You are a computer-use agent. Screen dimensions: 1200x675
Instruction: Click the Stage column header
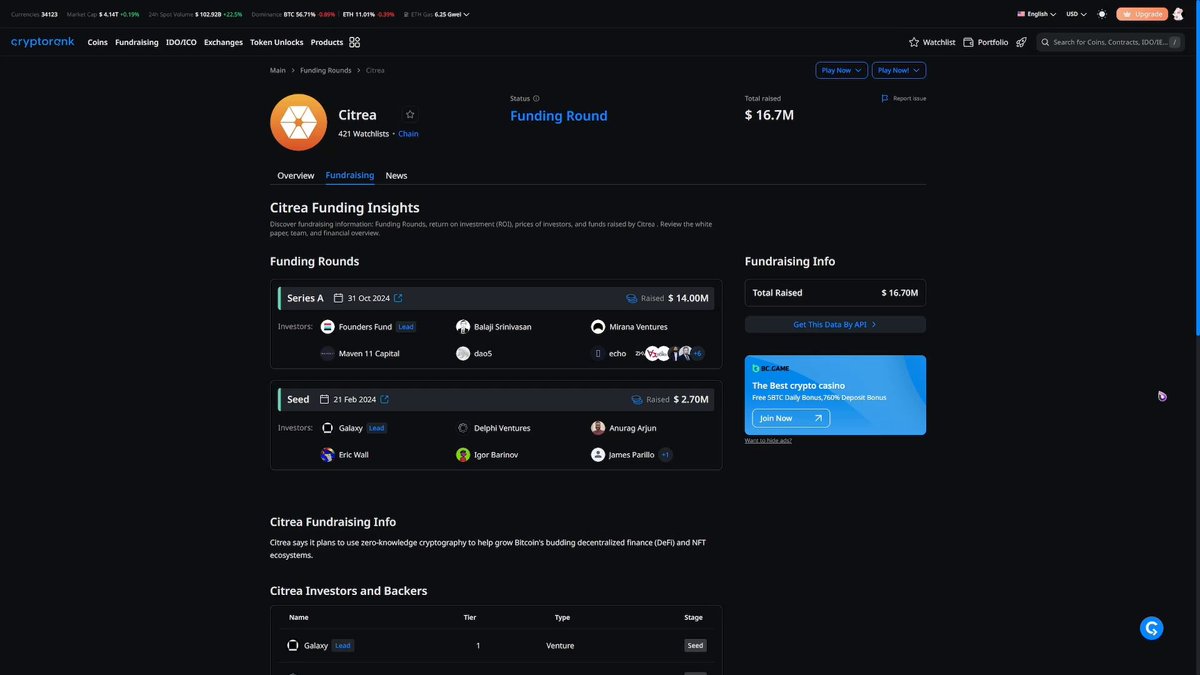coord(693,617)
